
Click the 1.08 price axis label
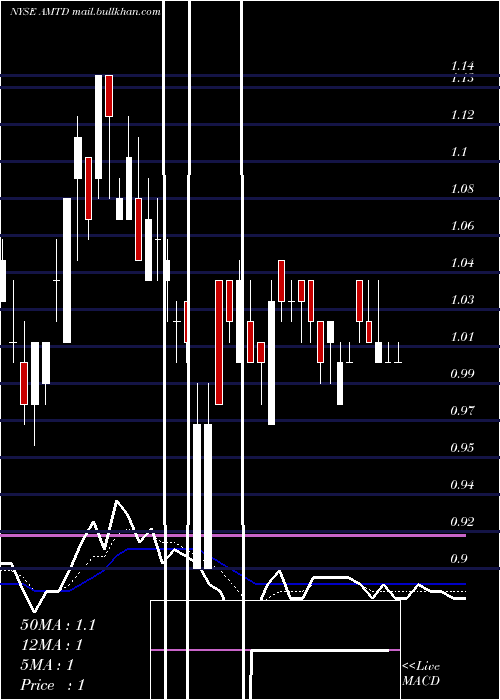point(462,188)
